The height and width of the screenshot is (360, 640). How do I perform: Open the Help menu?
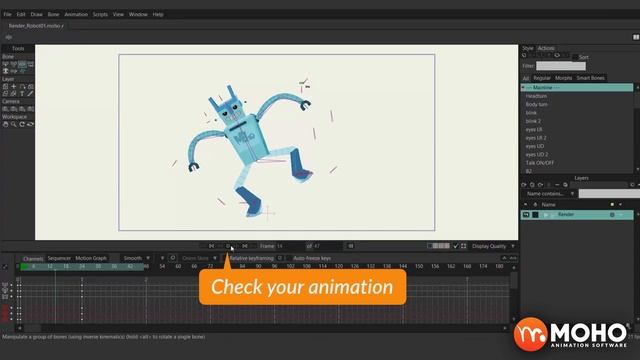tap(158, 14)
